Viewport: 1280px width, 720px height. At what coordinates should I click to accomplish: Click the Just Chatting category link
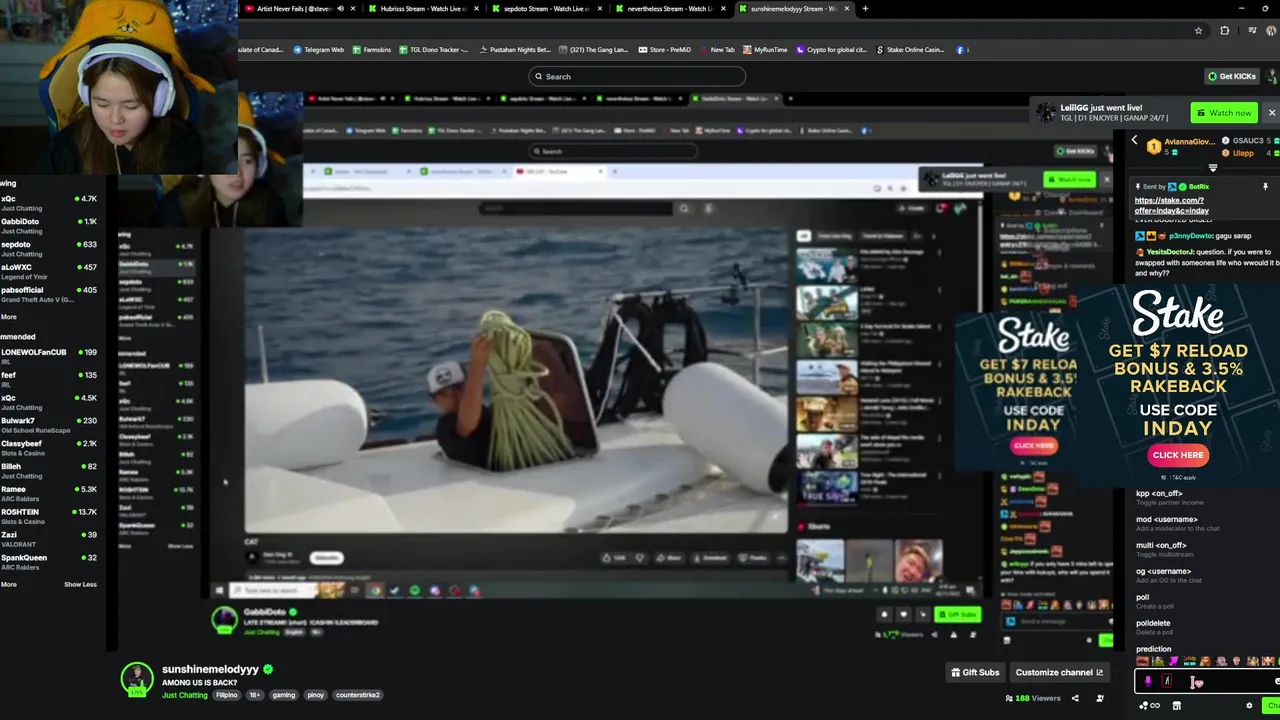[x=184, y=695]
